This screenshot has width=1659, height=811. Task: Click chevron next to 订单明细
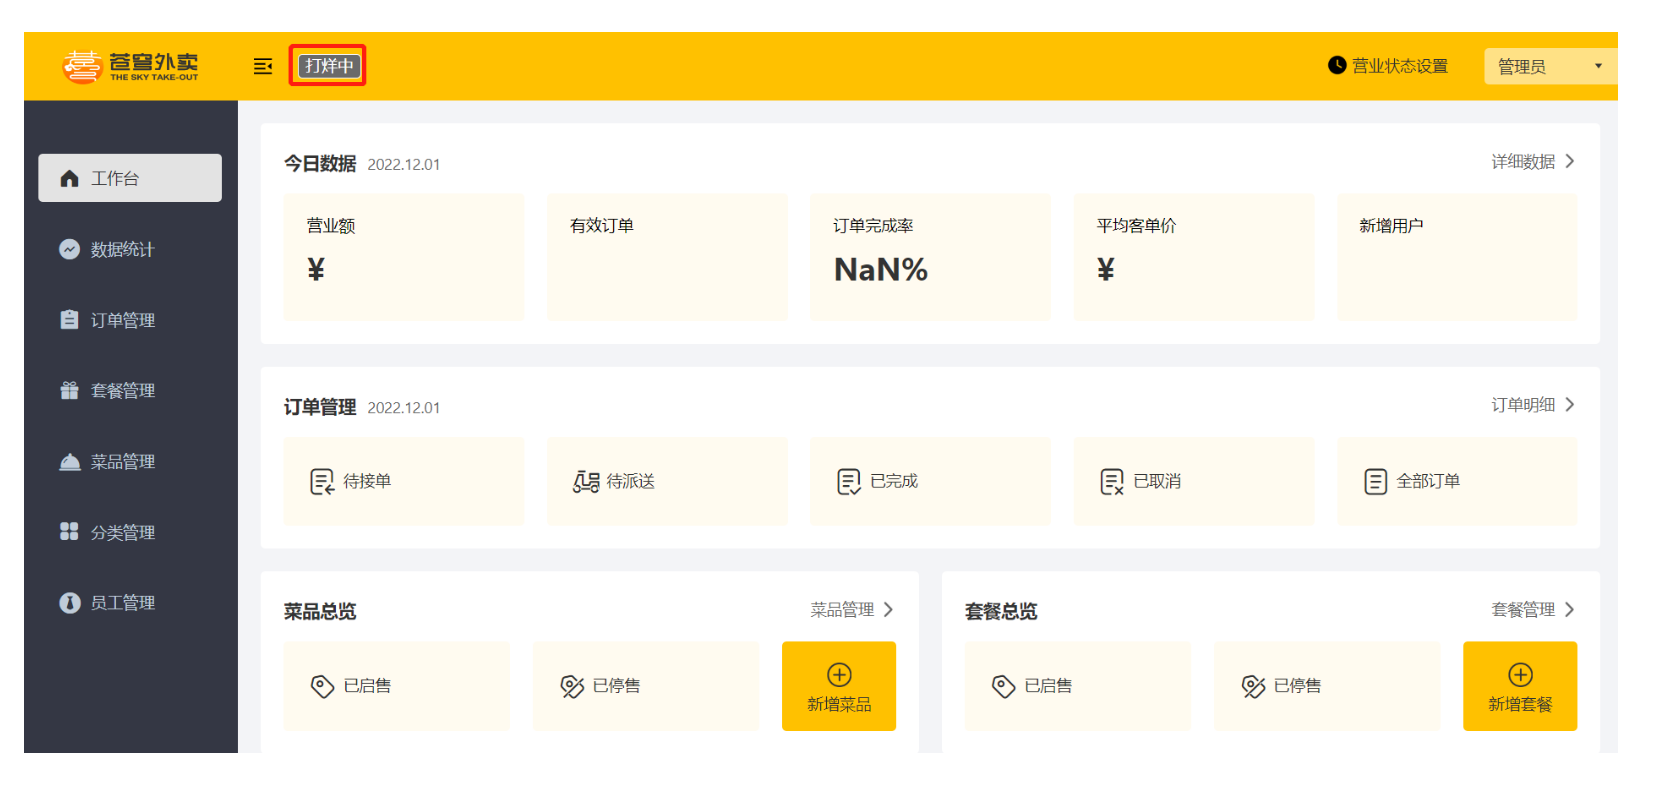[1570, 404]
